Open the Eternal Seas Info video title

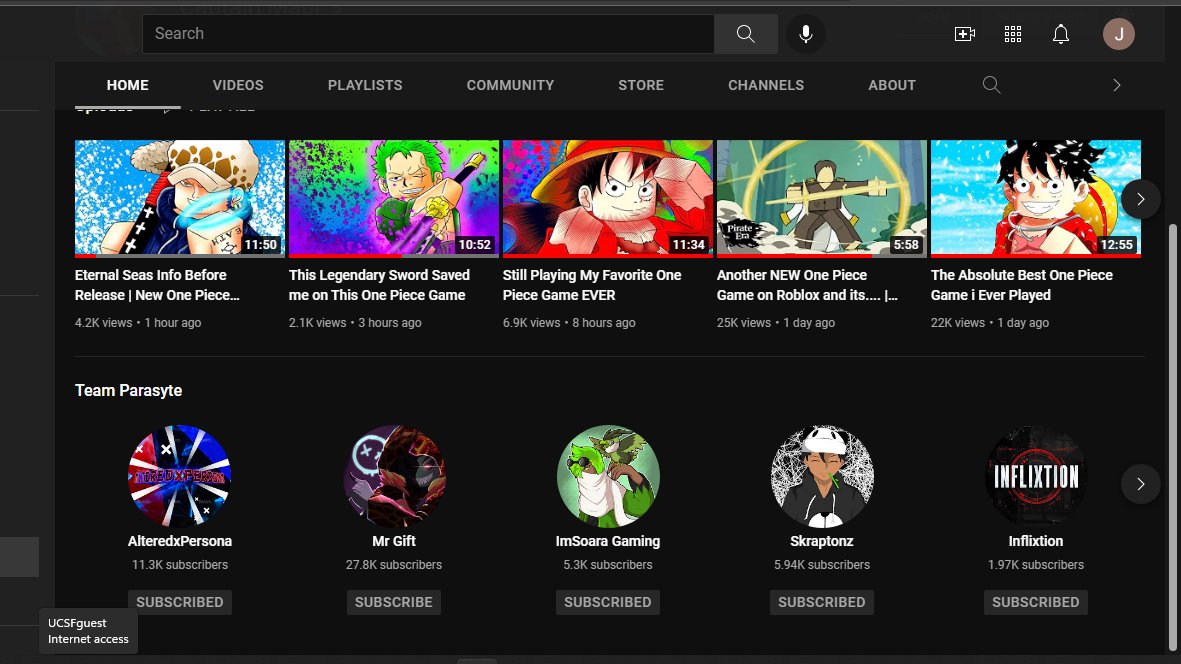157,285
